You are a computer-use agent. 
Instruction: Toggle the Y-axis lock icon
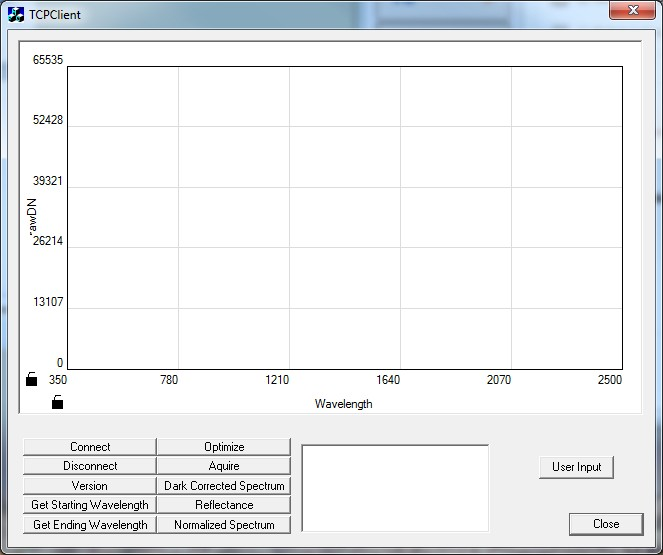click(31, 379)
